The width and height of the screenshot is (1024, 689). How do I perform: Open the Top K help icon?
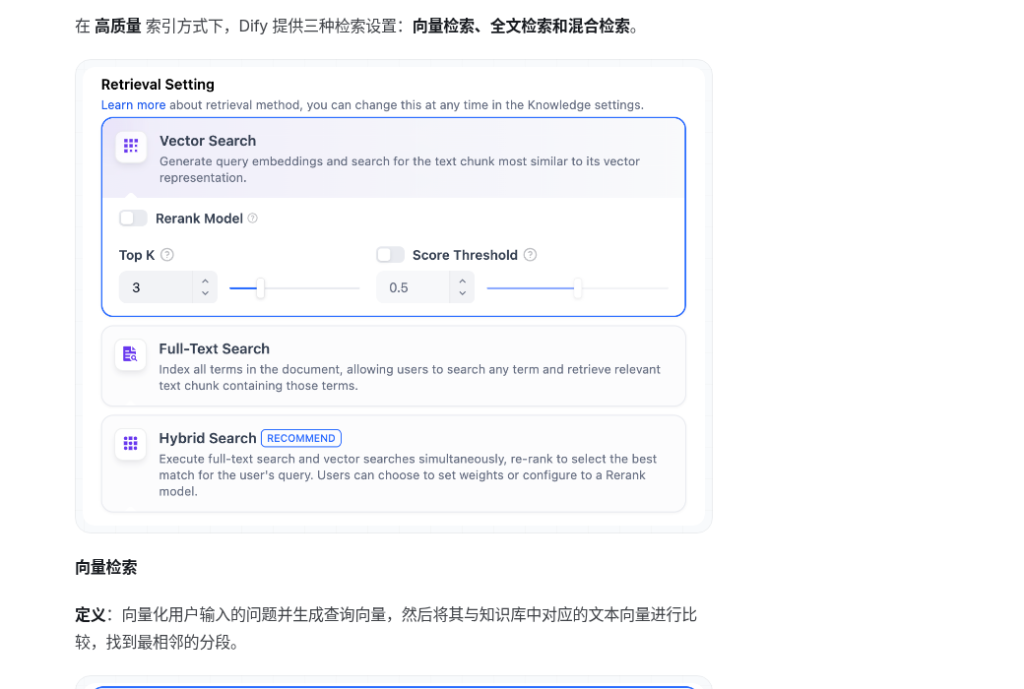pyautogui.click(x=167, y=255)
